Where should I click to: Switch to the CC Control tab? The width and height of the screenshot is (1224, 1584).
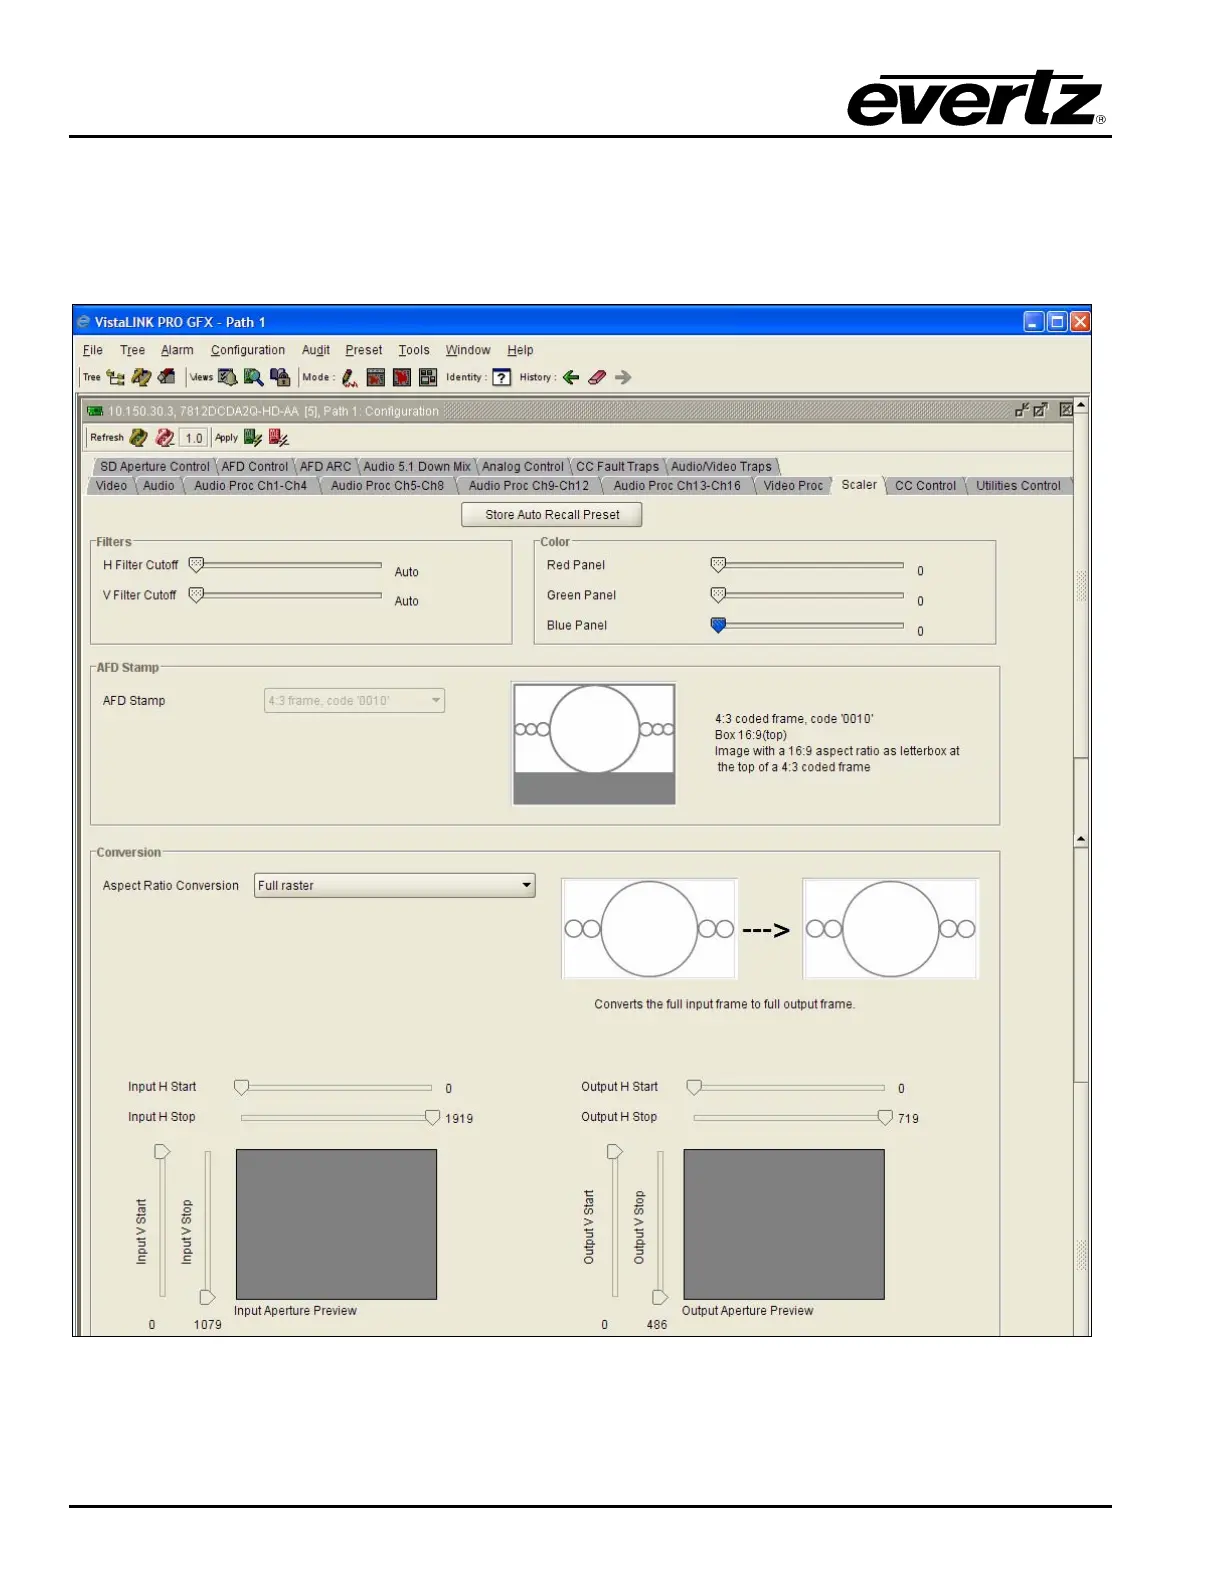(925, 485)
